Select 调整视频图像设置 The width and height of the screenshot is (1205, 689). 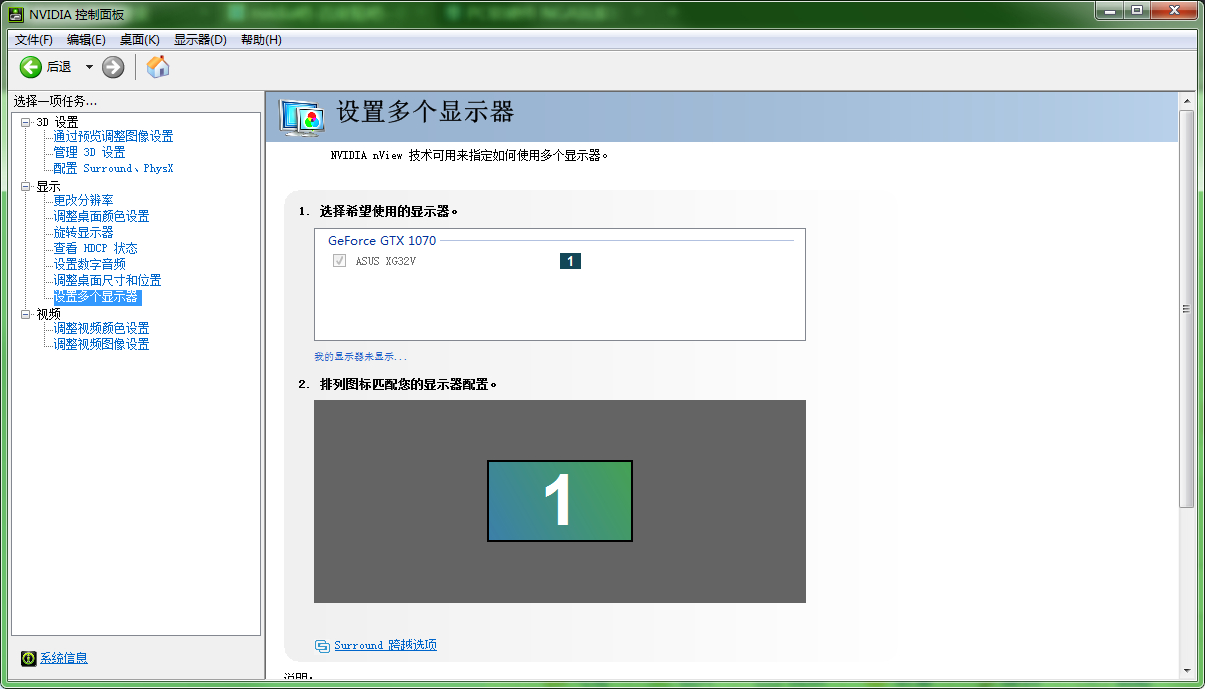tap(101, 344)
